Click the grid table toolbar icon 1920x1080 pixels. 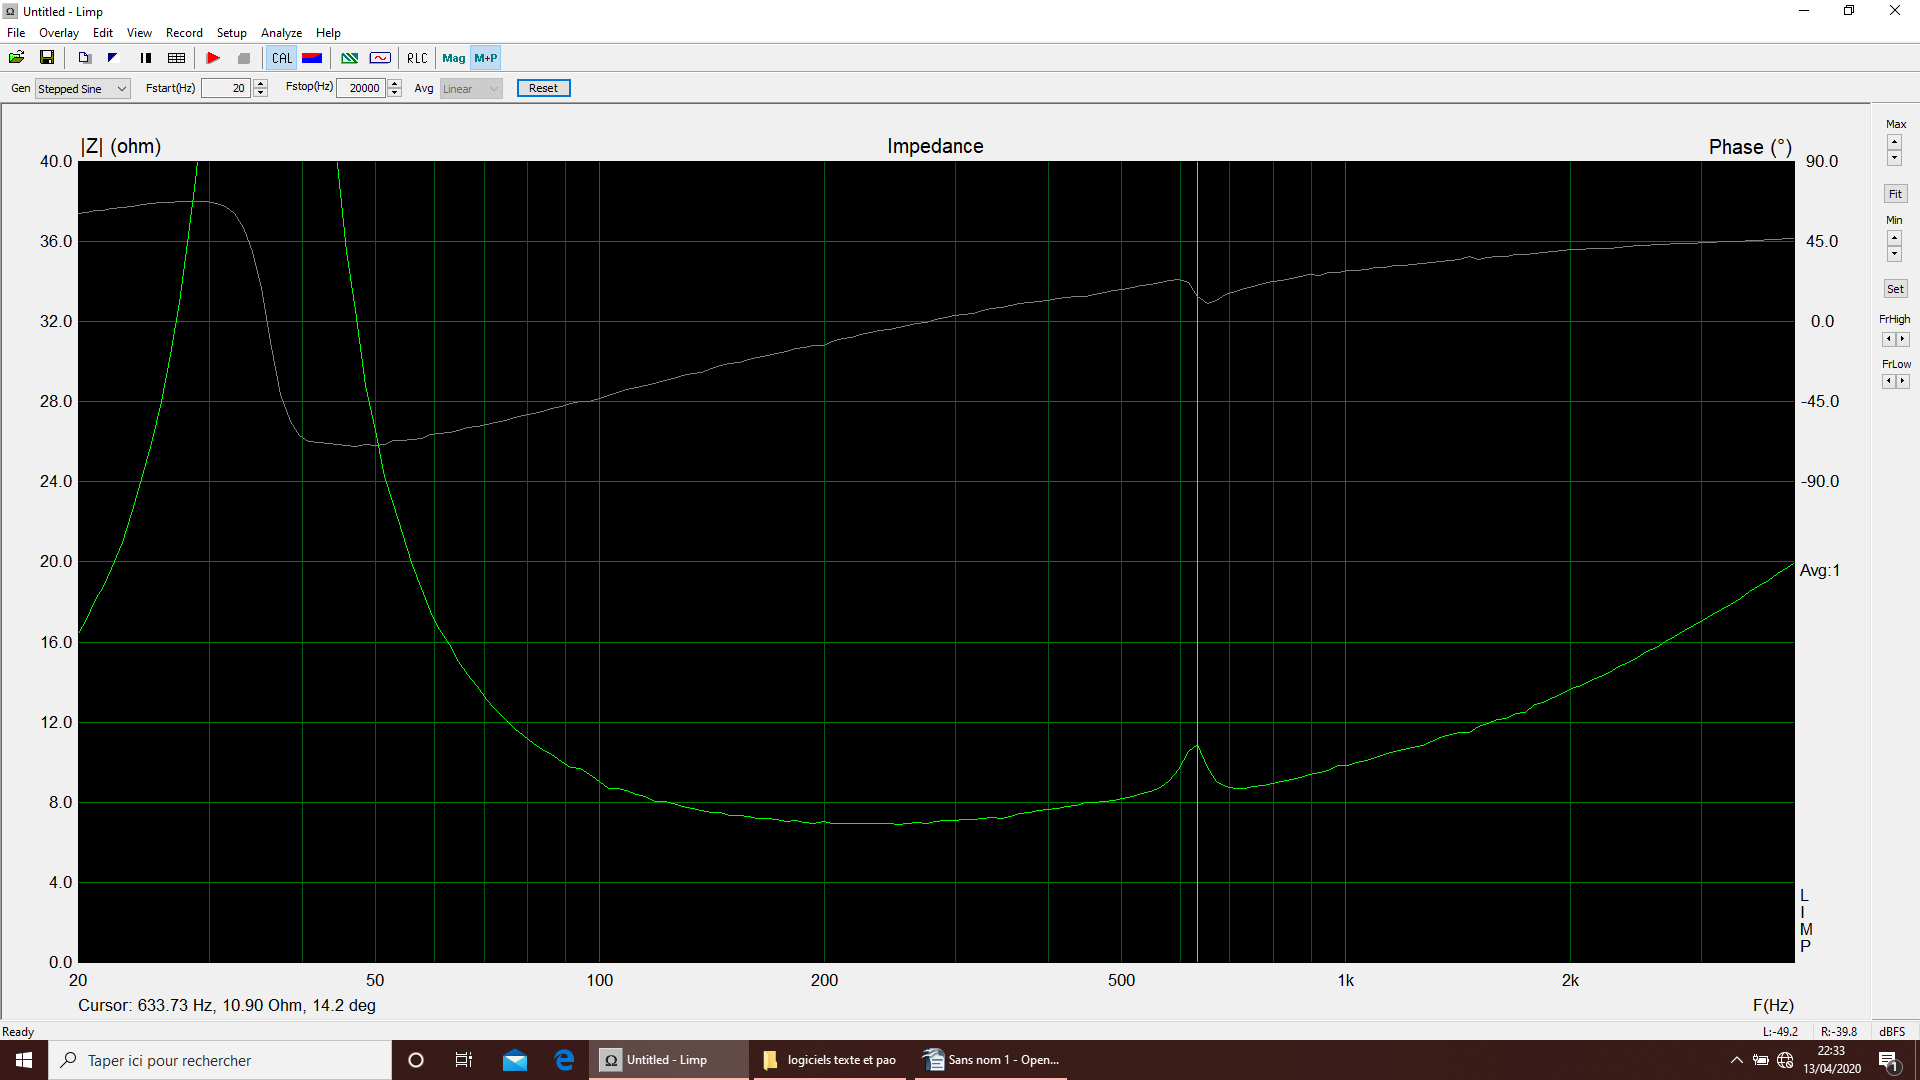click(177, 58)
